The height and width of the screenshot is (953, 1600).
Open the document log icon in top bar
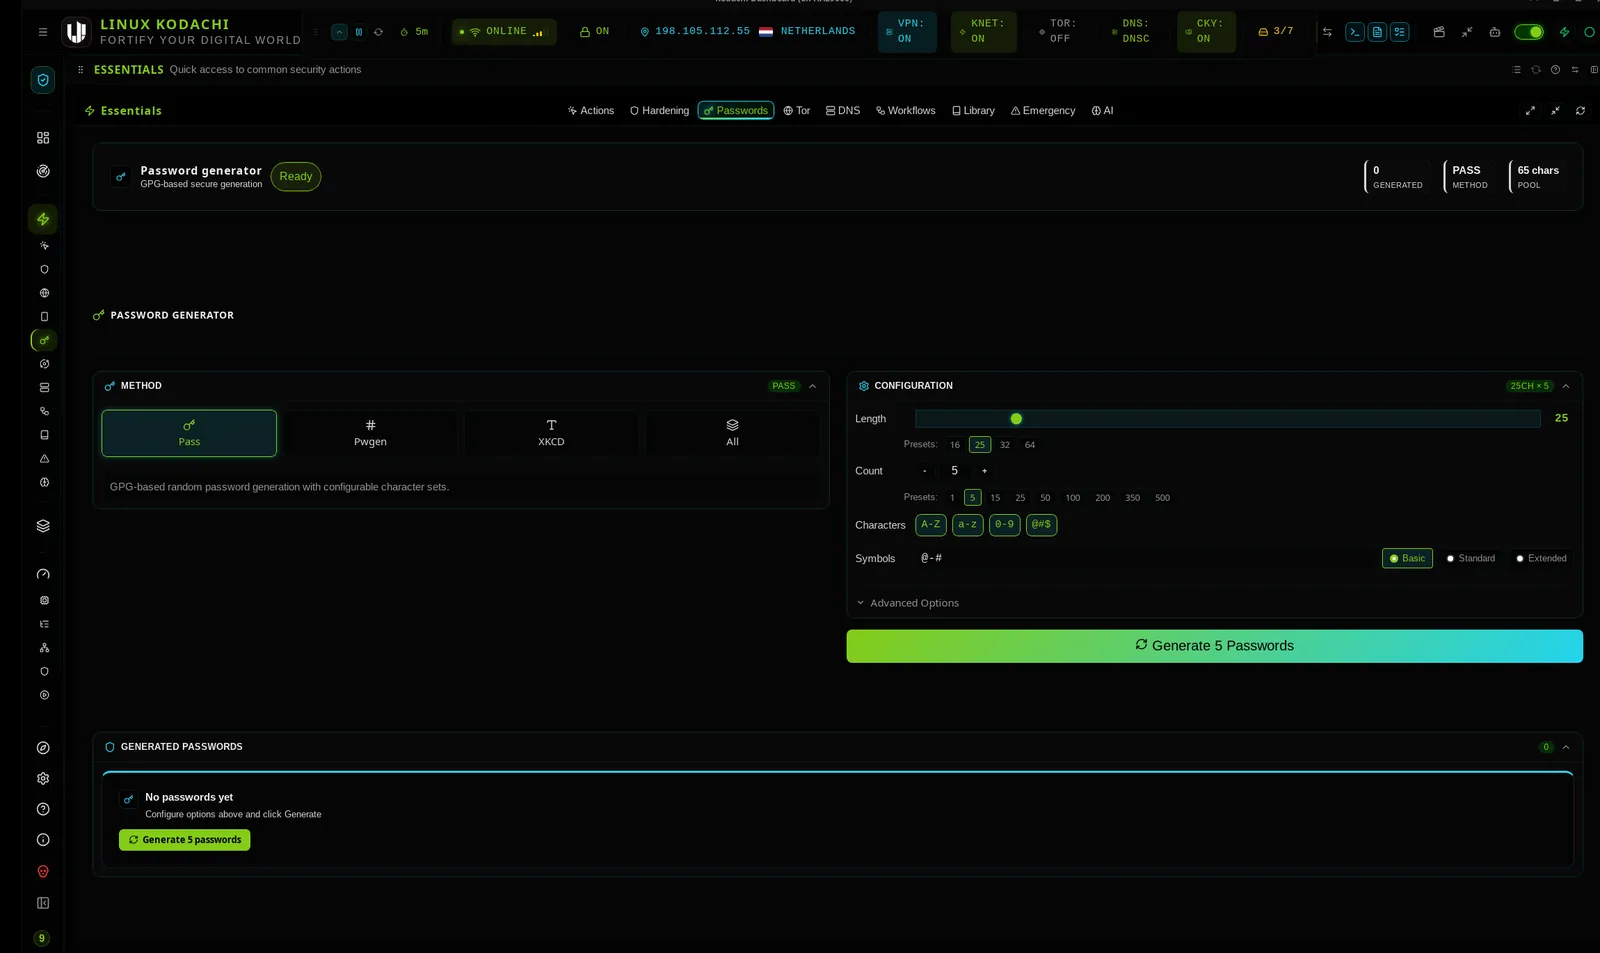[x=1377, y=32]
